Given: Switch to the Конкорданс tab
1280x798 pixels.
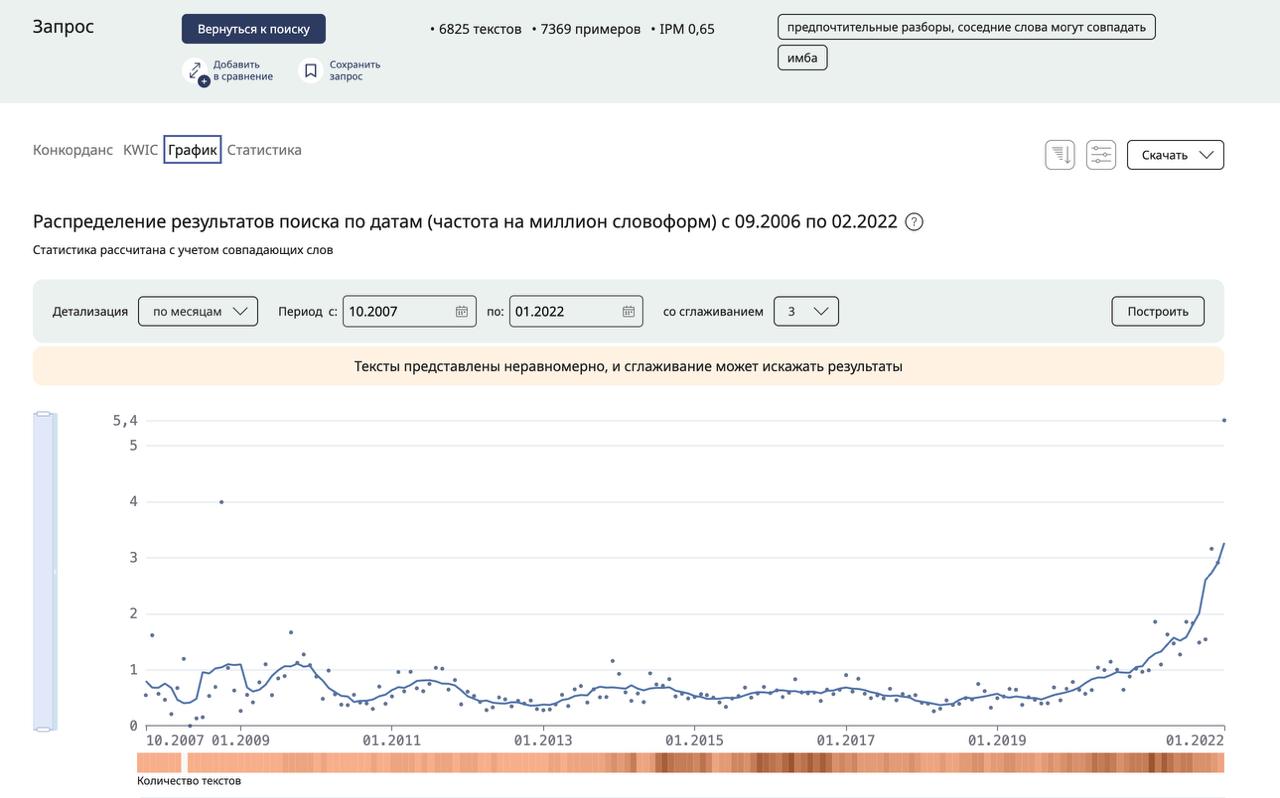Looking at the screenshot, I should click(x=73, y=150).
